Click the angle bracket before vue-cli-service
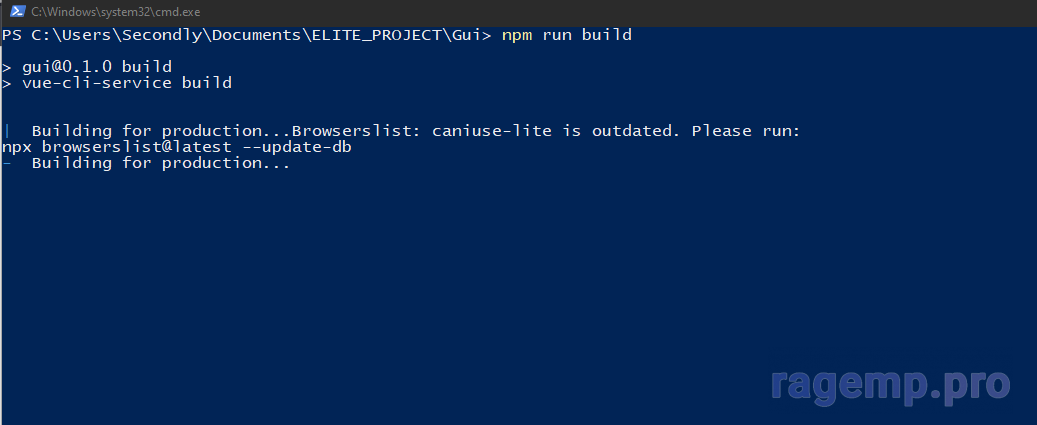This screenshot has width=1037, height=425. (x=7, y=84)
